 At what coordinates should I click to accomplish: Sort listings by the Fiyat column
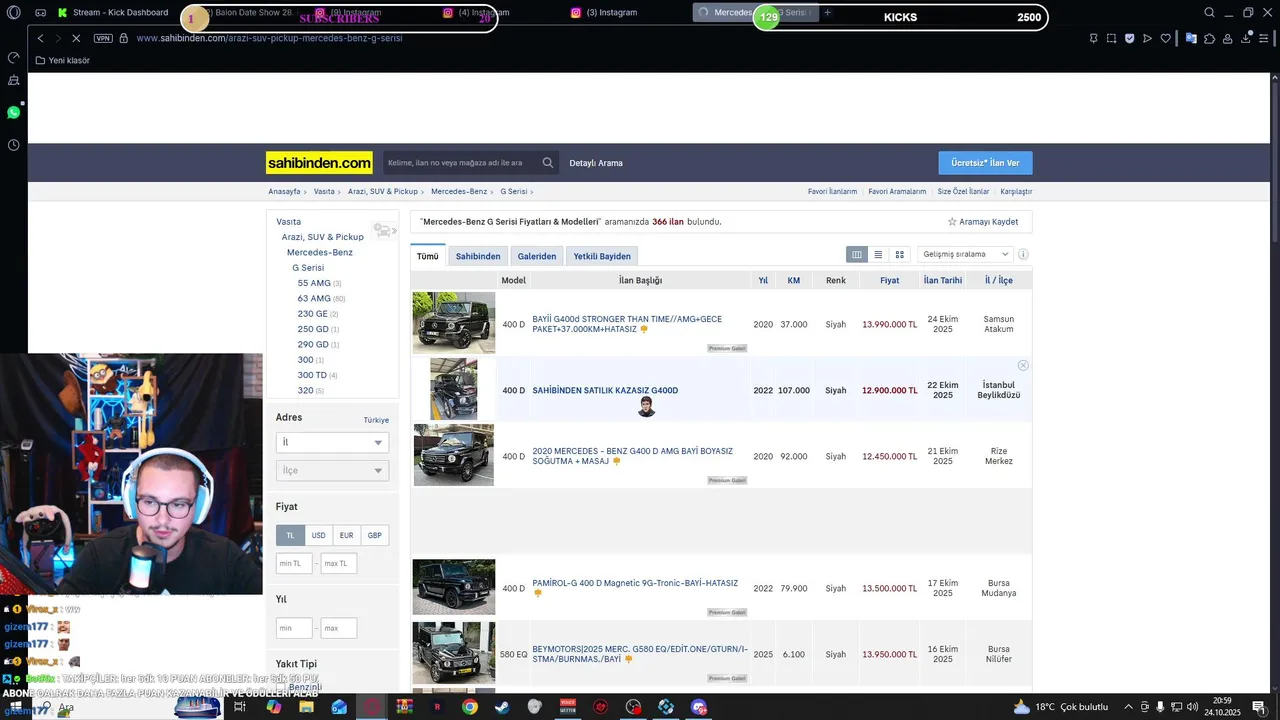point(890,281)
